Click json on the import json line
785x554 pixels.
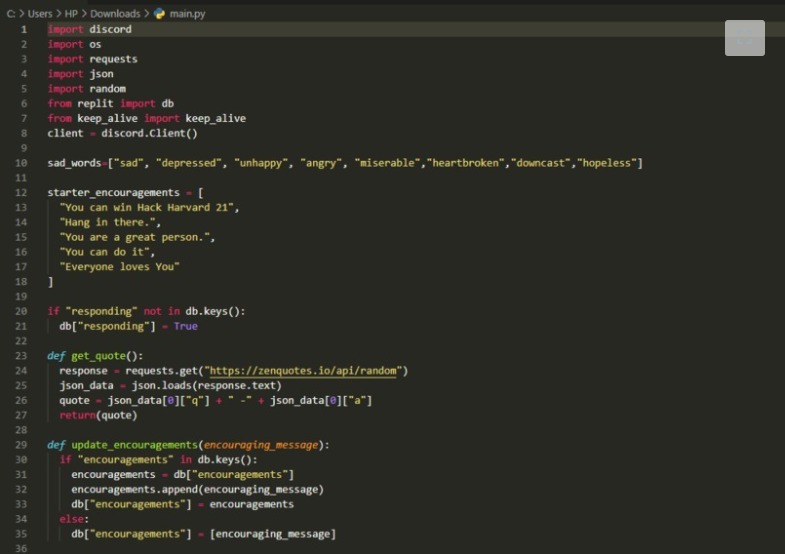pos(101,74)
